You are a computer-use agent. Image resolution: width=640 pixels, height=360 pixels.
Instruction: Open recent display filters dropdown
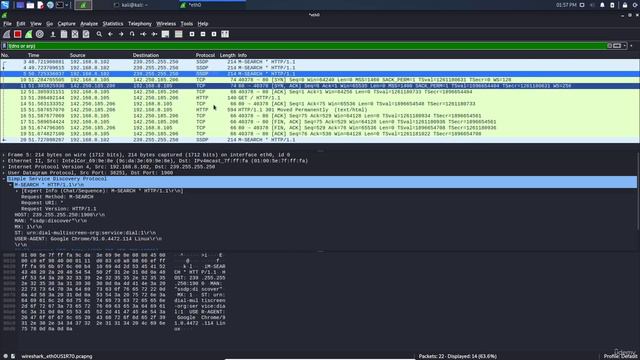coord(625,46)
